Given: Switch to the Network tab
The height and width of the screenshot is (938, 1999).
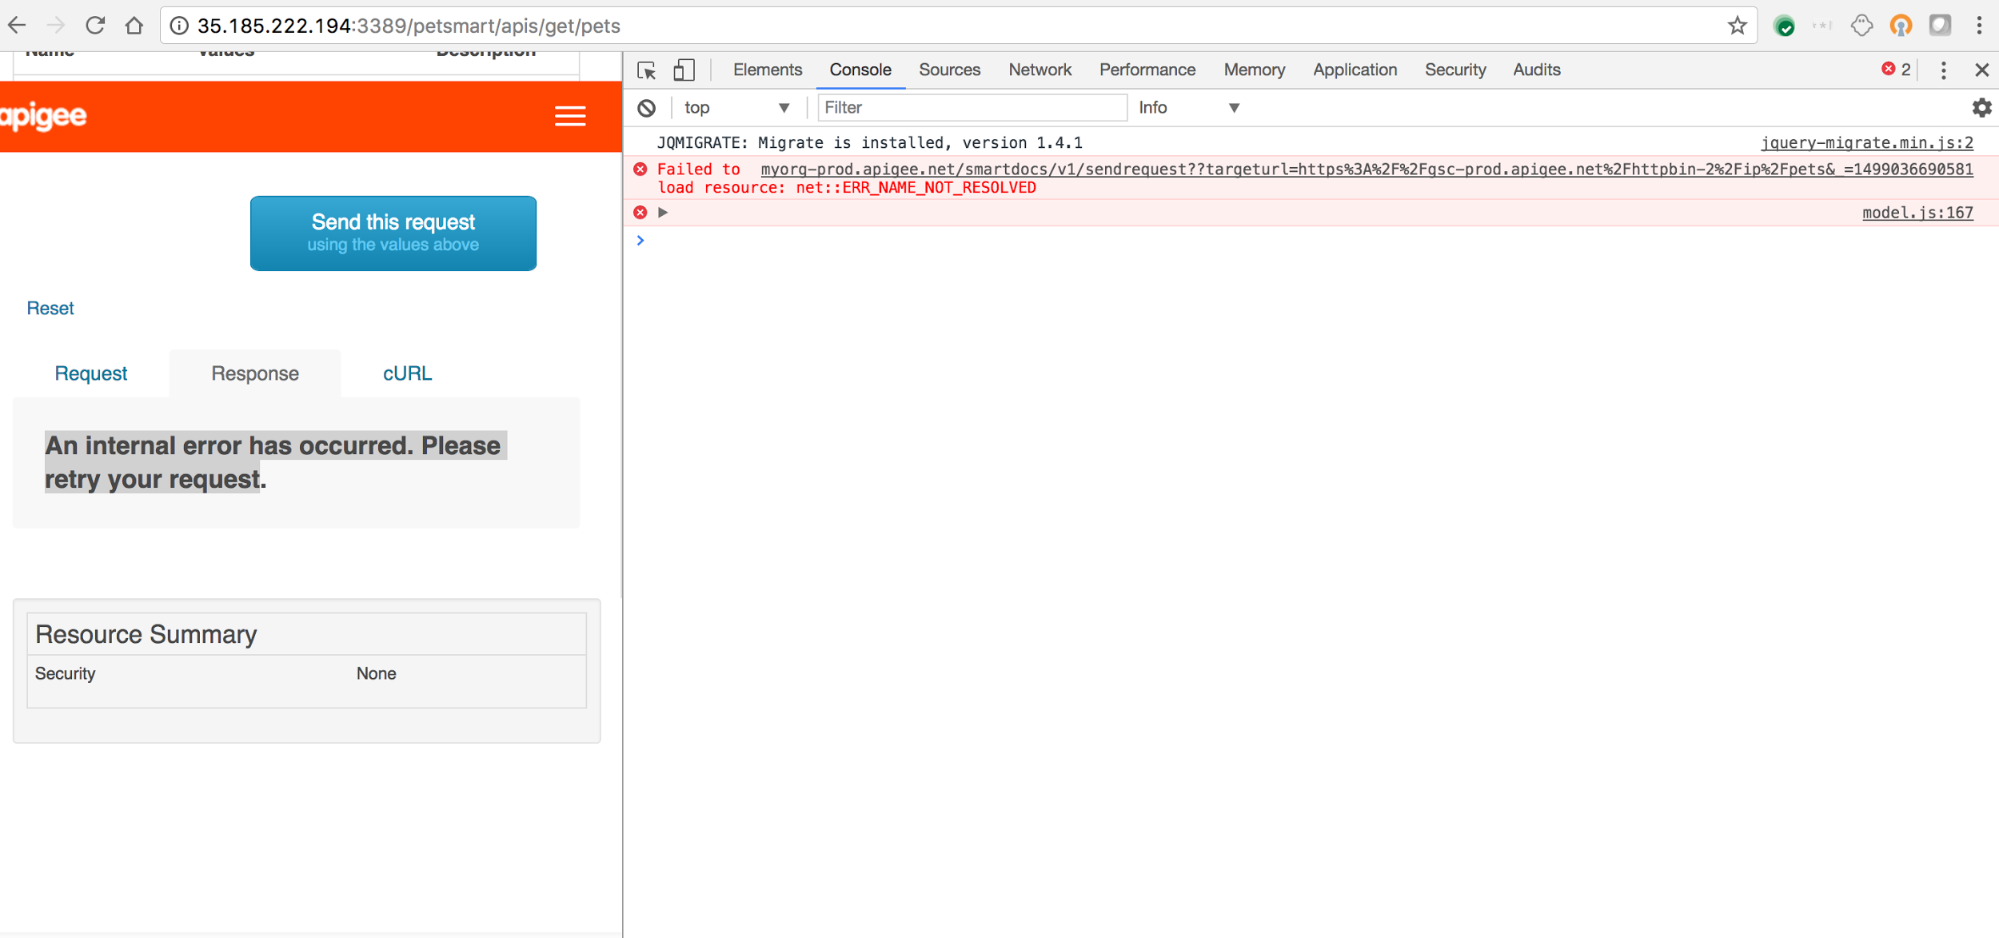Looking at the screenshot, I should (x=1039, y=70).
